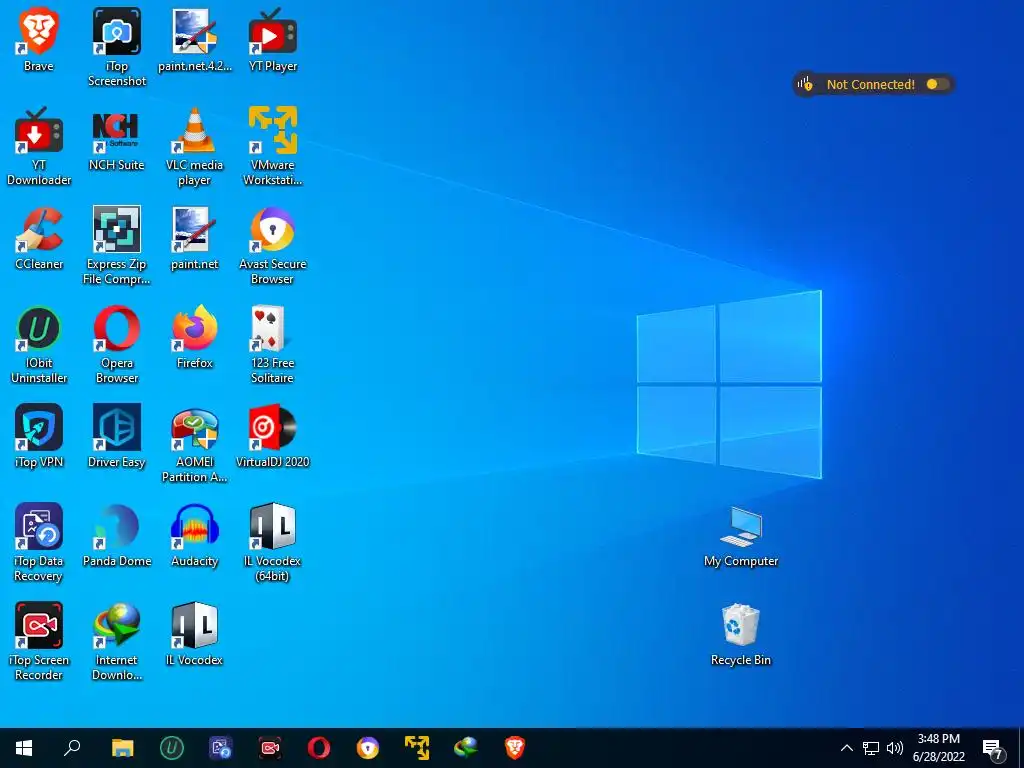Open the CCleaner desktop shortcut
This screenshot has width=1024, height=768.
39,238
